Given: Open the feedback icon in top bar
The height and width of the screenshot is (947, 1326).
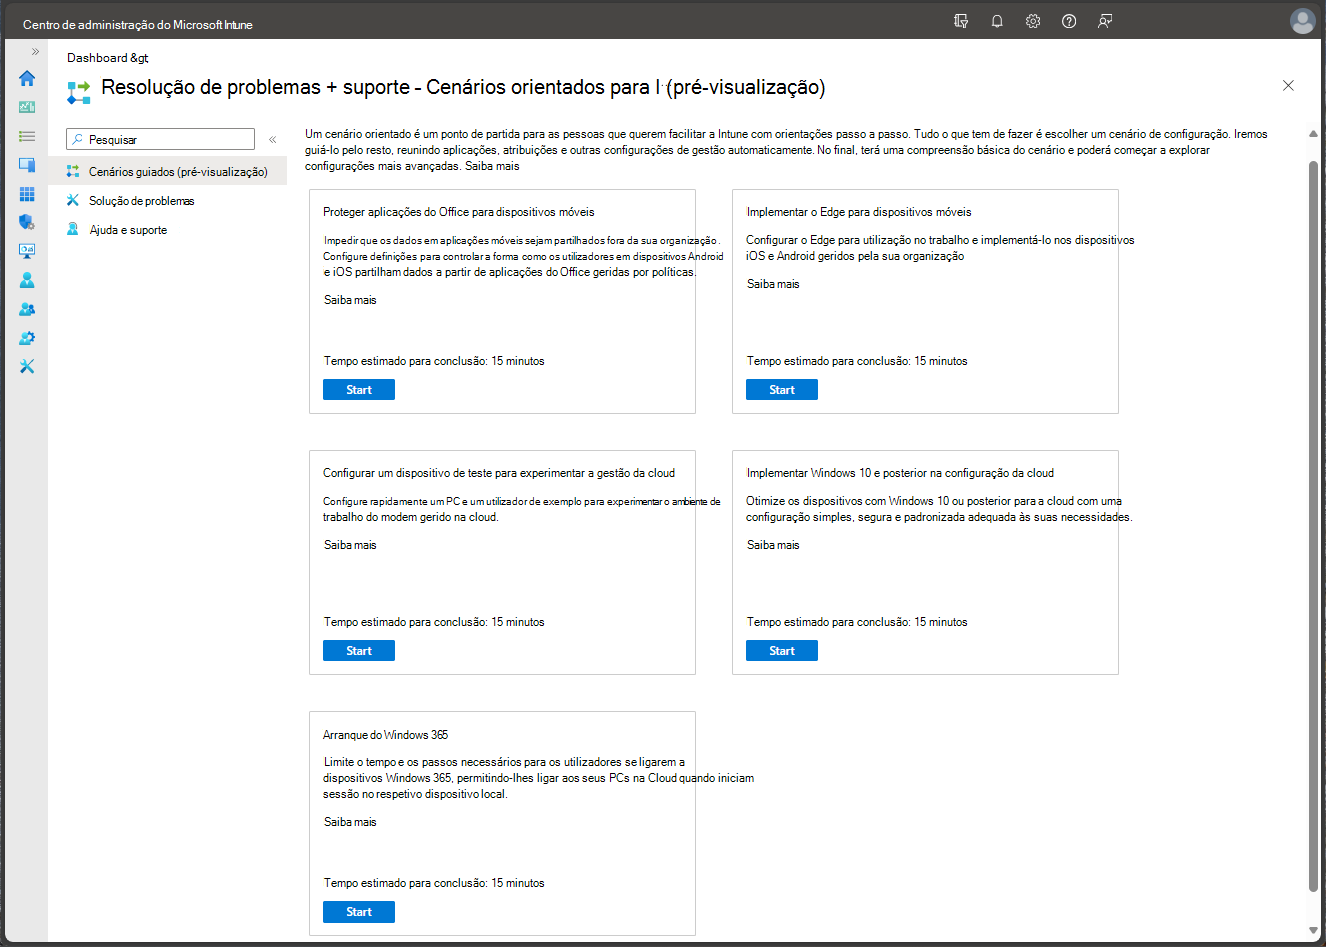Looking at the screenshot, I should (x=1105, y=21).
